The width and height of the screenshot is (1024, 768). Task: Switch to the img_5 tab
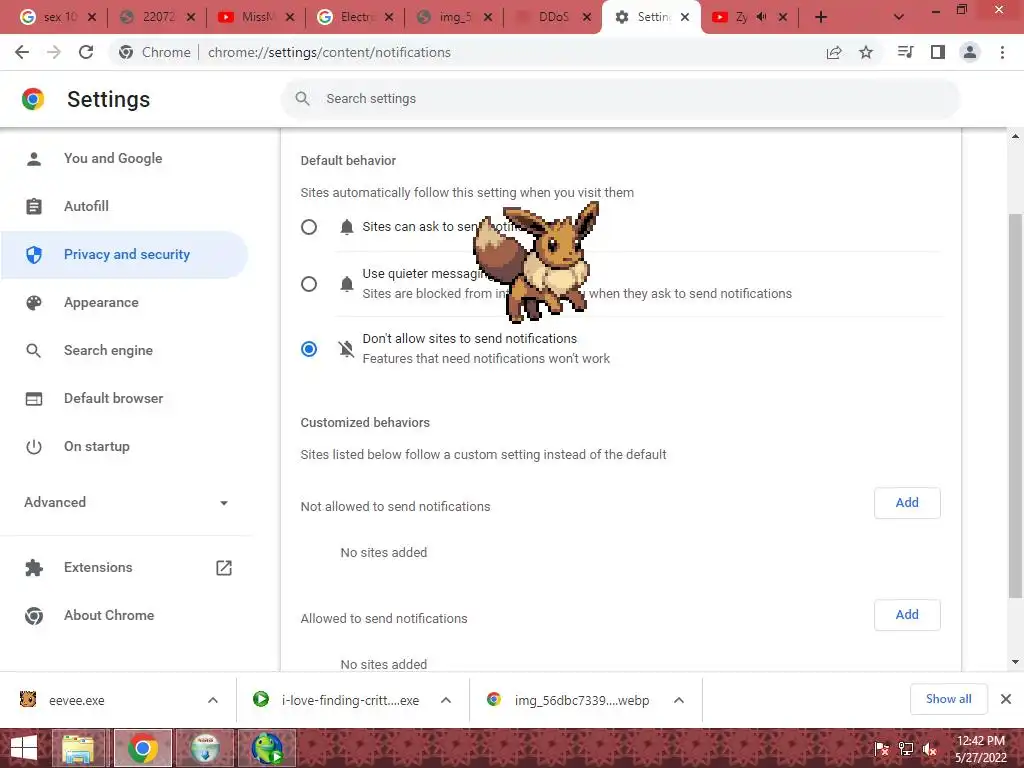(x=455, y=17)
